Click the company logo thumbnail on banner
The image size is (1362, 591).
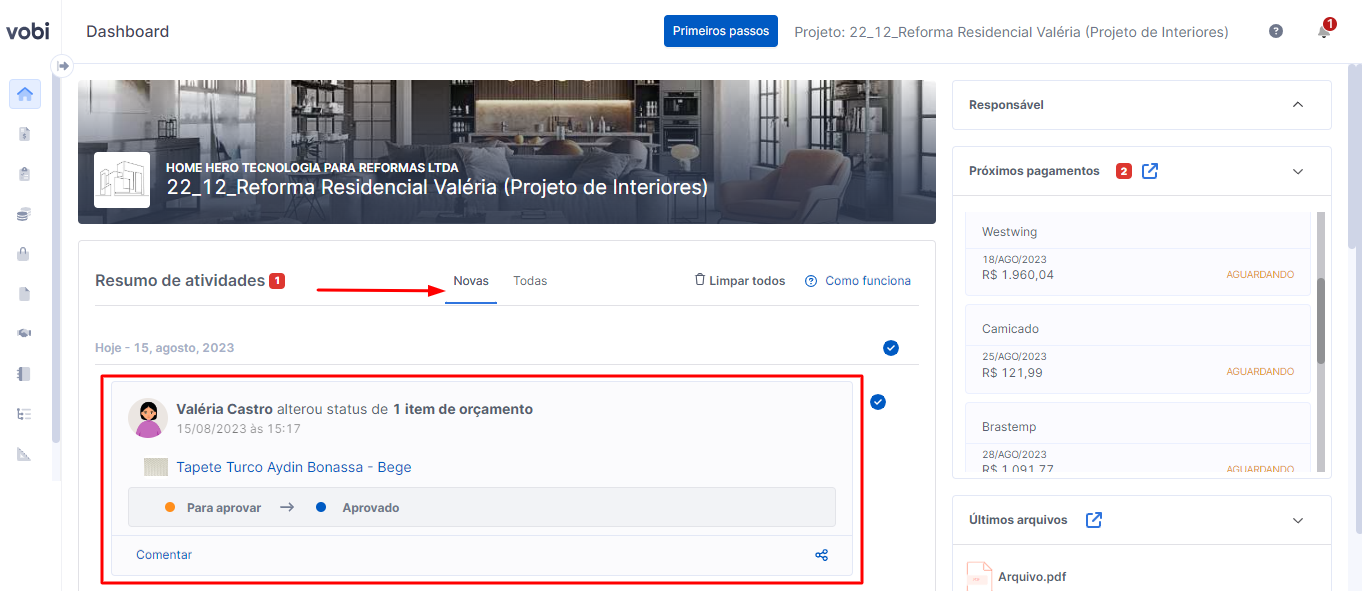[122, 180]
